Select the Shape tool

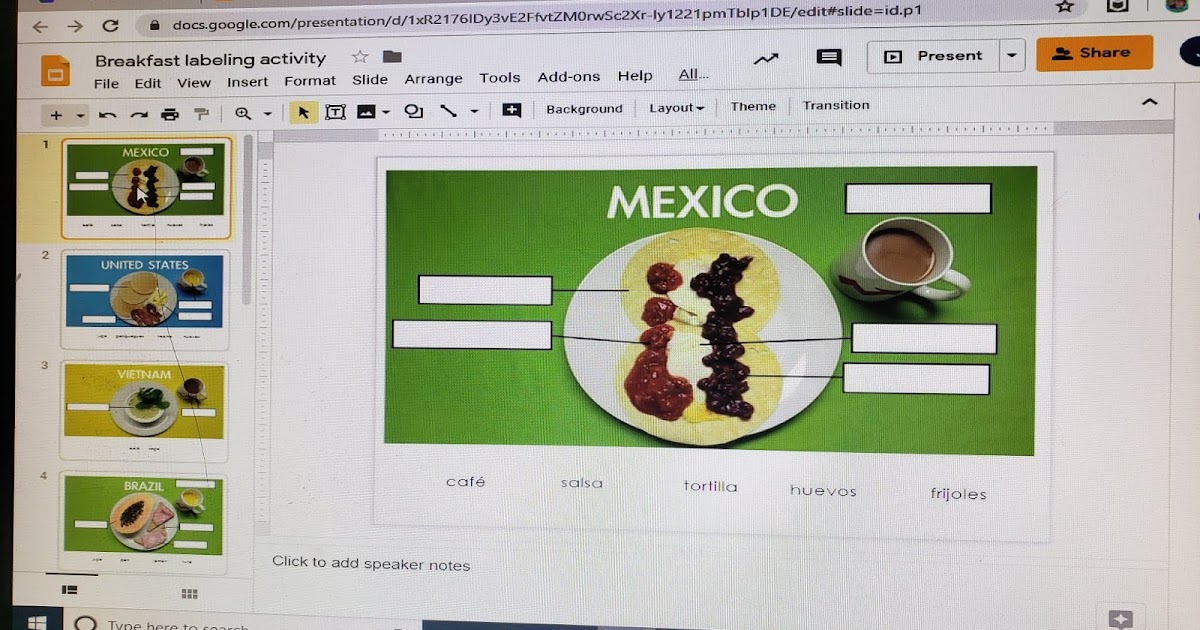(413, 112)
